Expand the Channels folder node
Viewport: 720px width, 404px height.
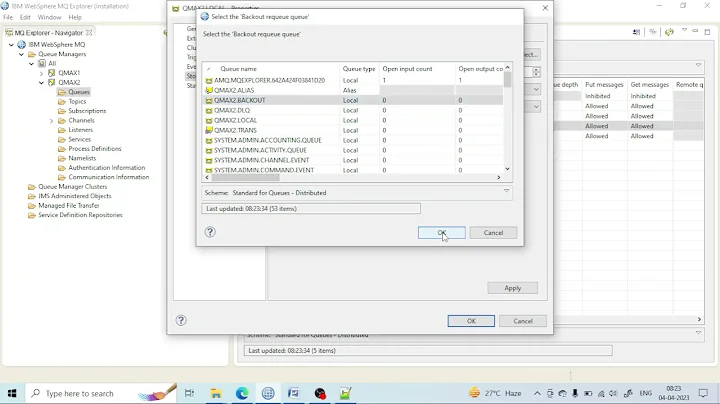51,121
